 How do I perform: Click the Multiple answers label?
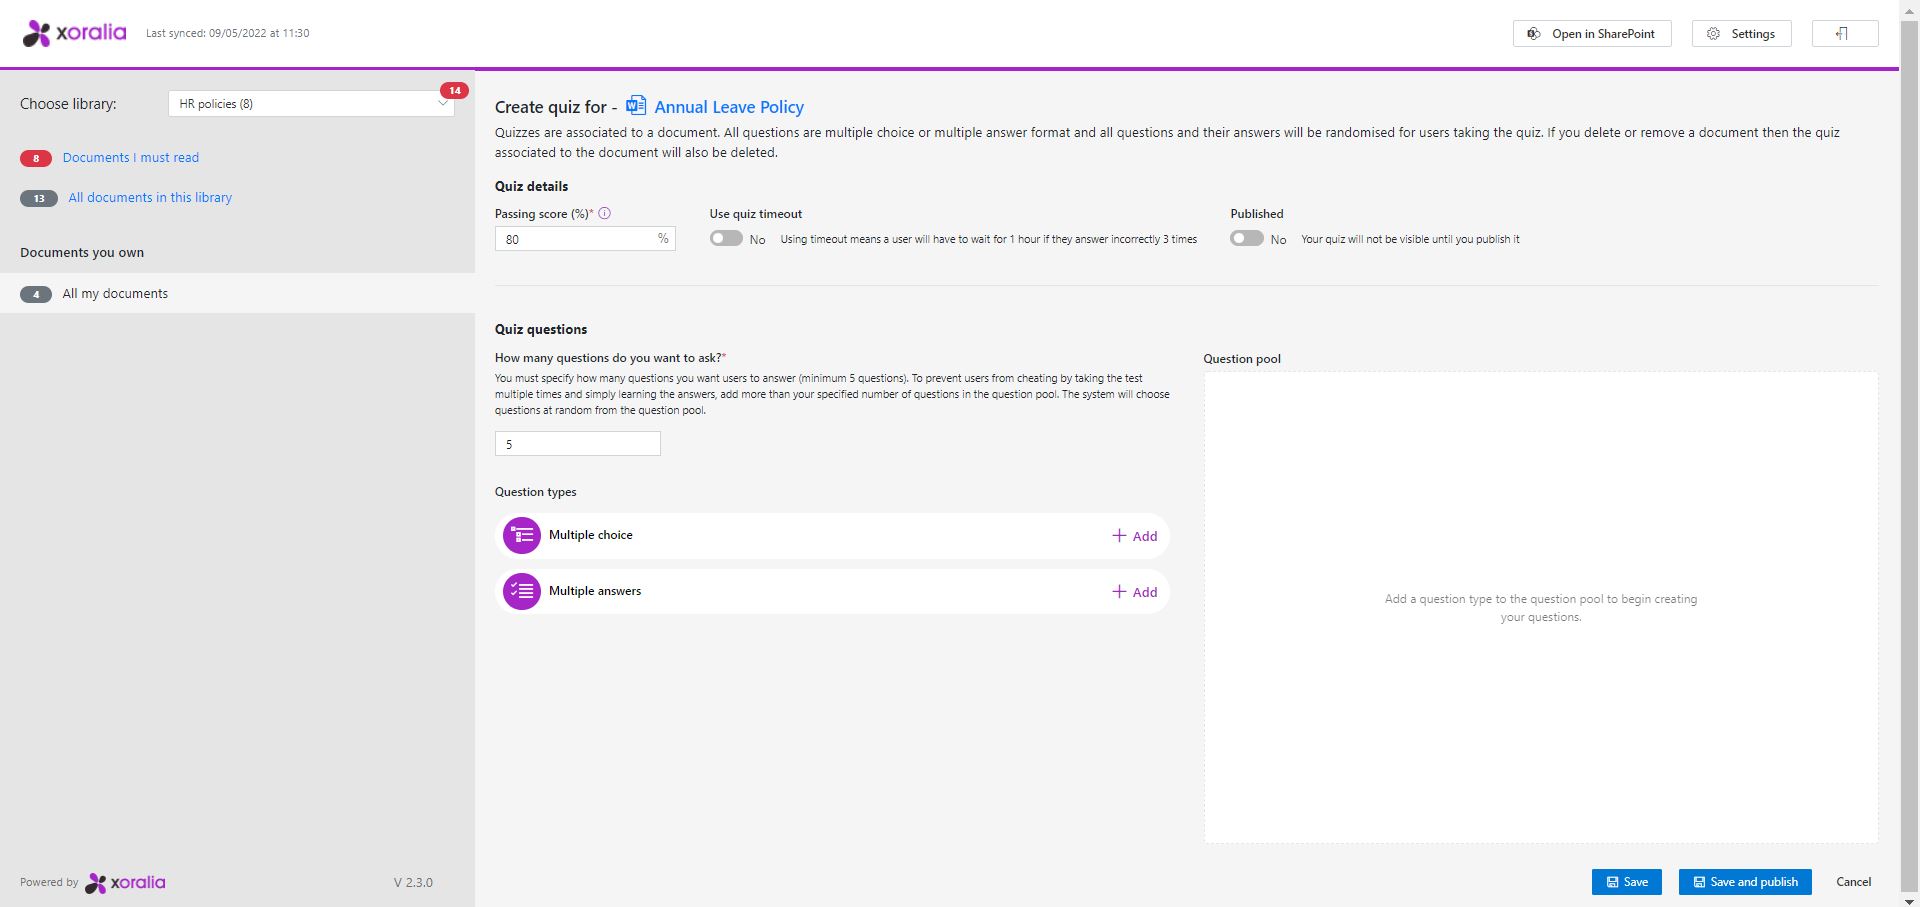[x=595, y=591]
